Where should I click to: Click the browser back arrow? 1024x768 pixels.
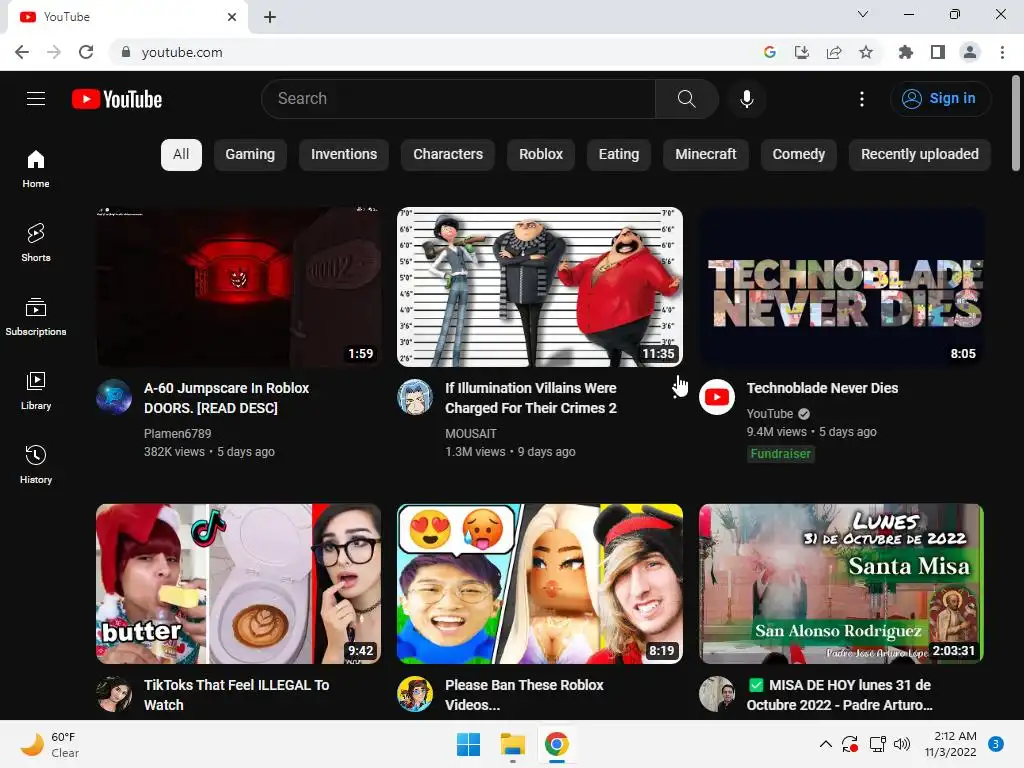tap(22, 52)
